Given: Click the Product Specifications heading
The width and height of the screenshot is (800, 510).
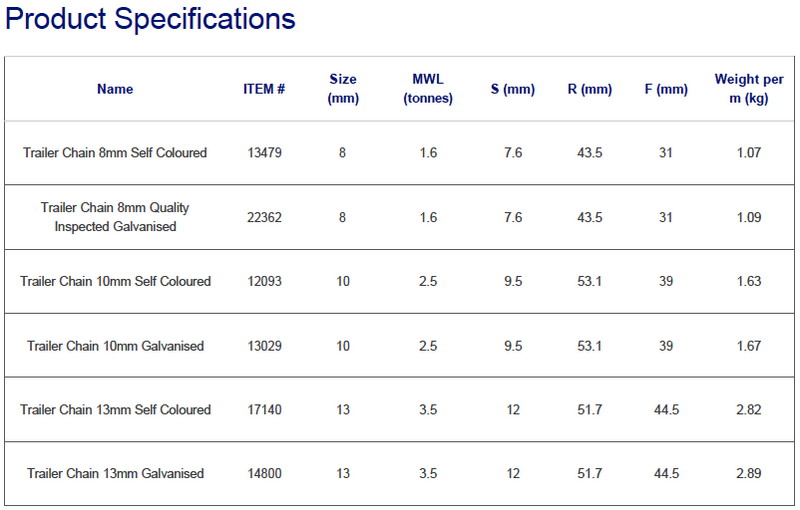Looking at the screenshot, I should pyautogui.click(x=150, y=19).
